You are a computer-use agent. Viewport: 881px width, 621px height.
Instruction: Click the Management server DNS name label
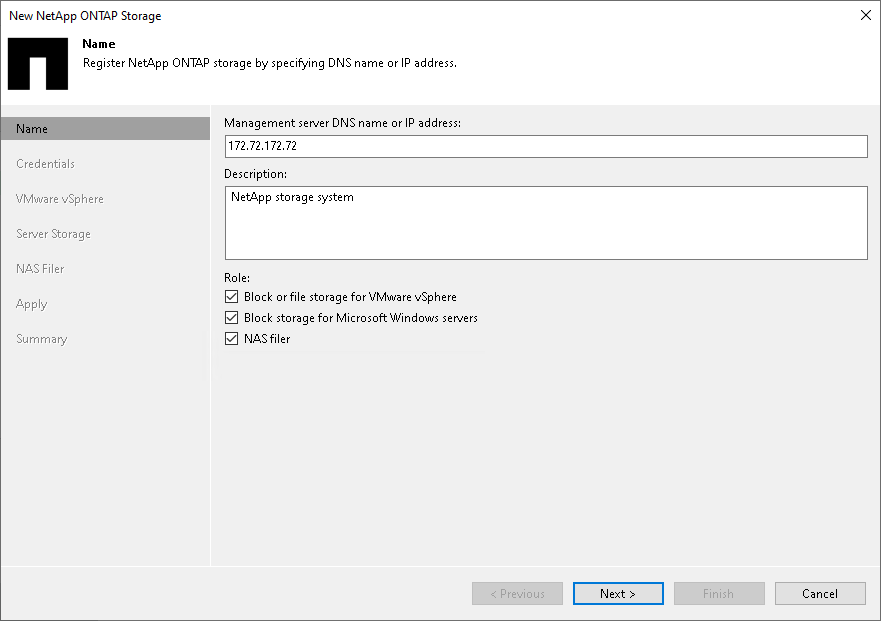click(x=342, y=123)
